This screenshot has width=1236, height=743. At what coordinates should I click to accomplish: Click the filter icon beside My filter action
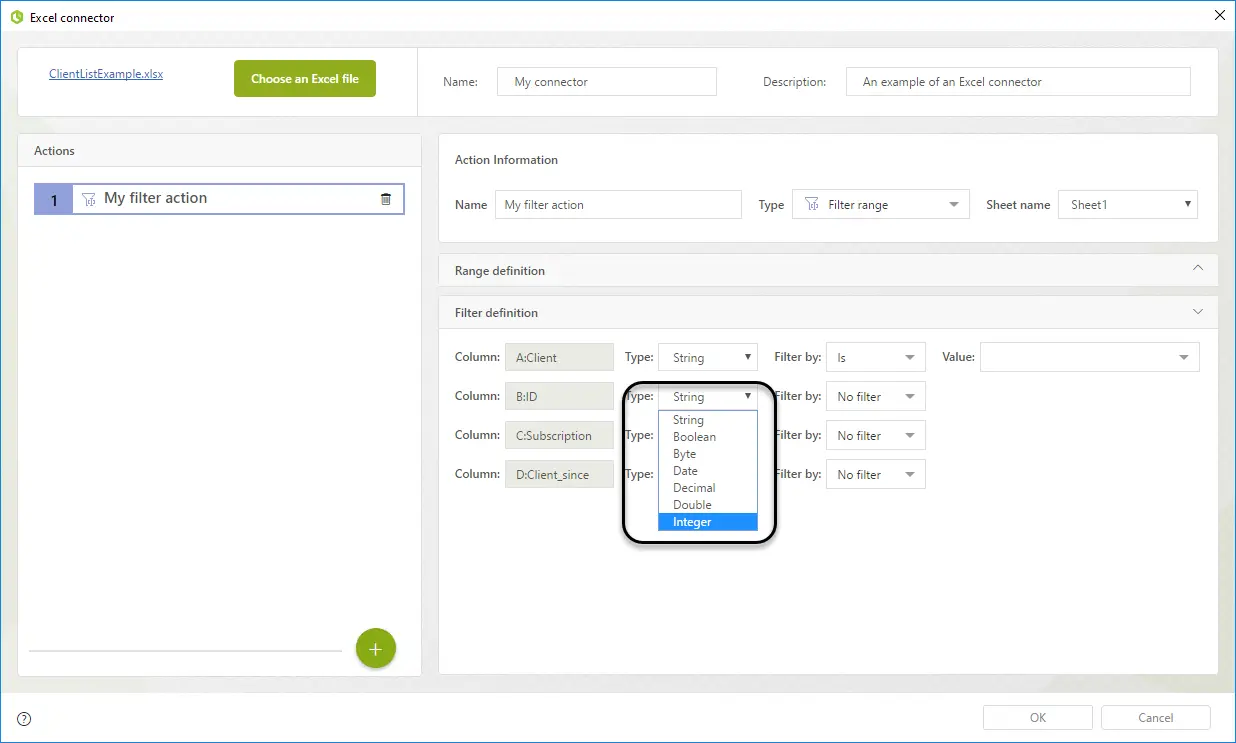pos(89,199)
